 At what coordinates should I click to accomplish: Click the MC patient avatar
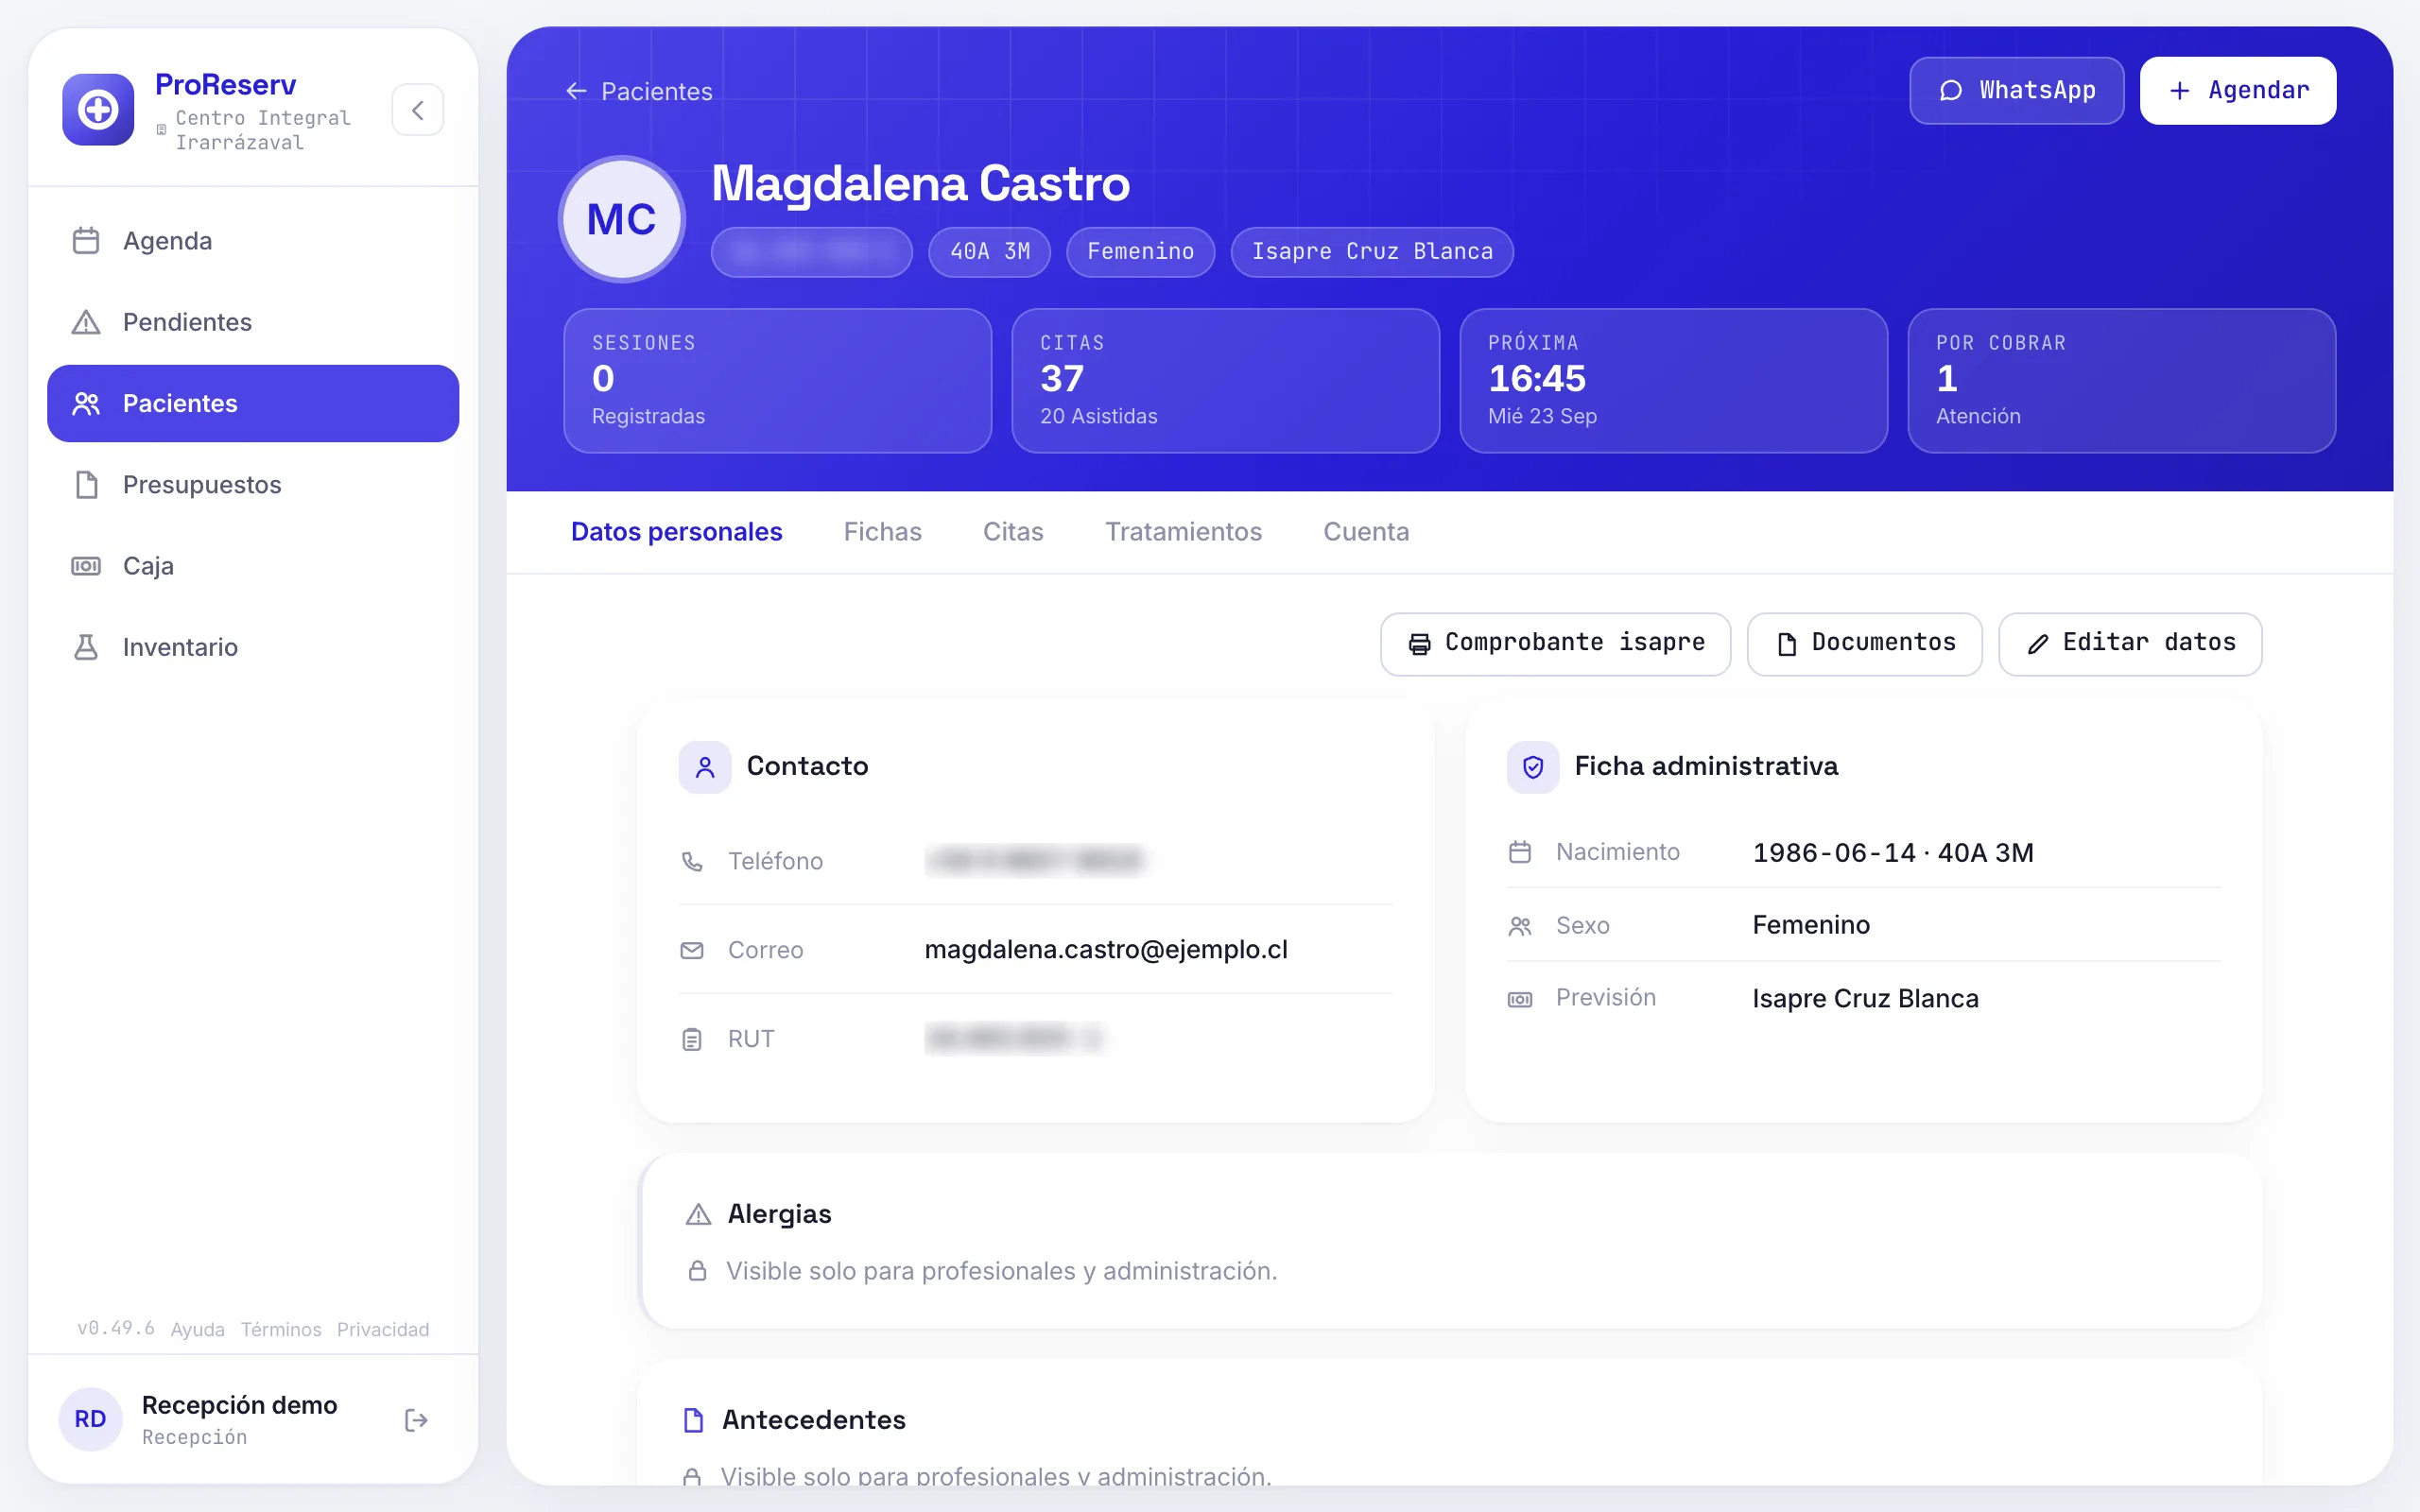pos(621,219)
